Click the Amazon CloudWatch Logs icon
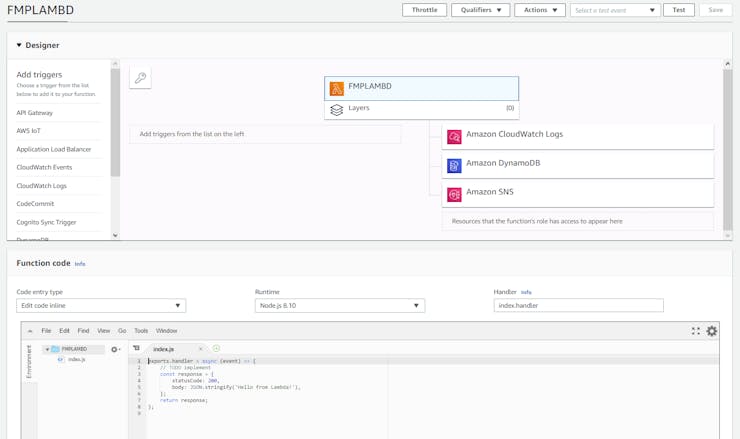 pyautogui.click(x=454, y=136)
